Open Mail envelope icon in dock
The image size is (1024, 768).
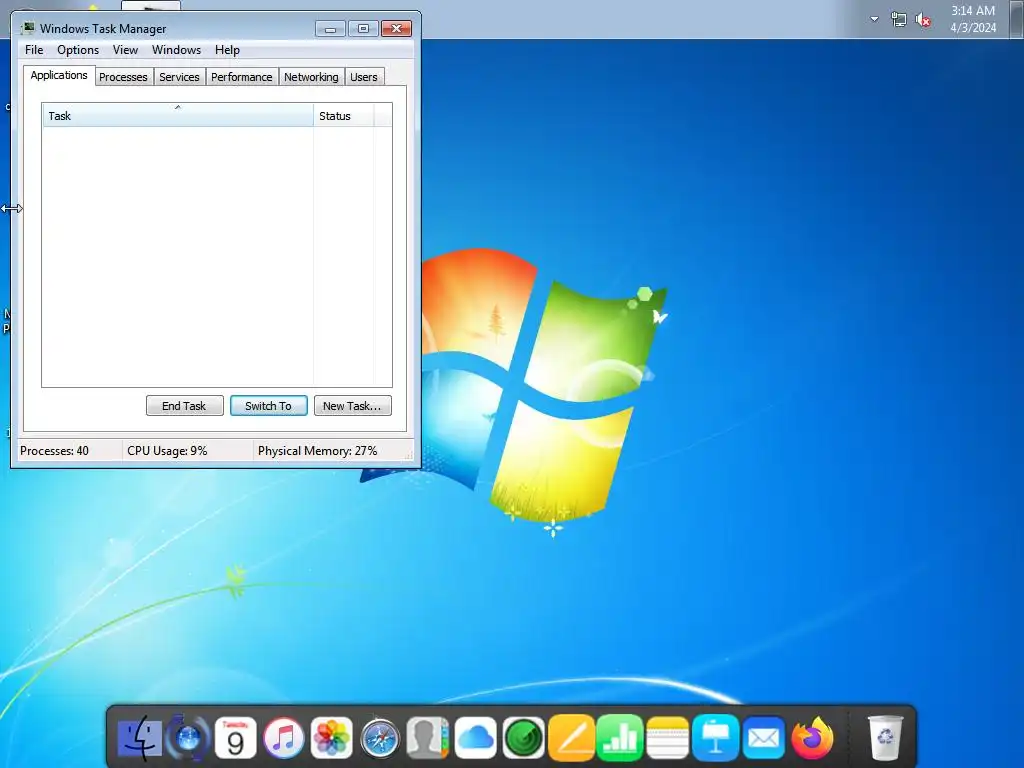tap(763, 739)
